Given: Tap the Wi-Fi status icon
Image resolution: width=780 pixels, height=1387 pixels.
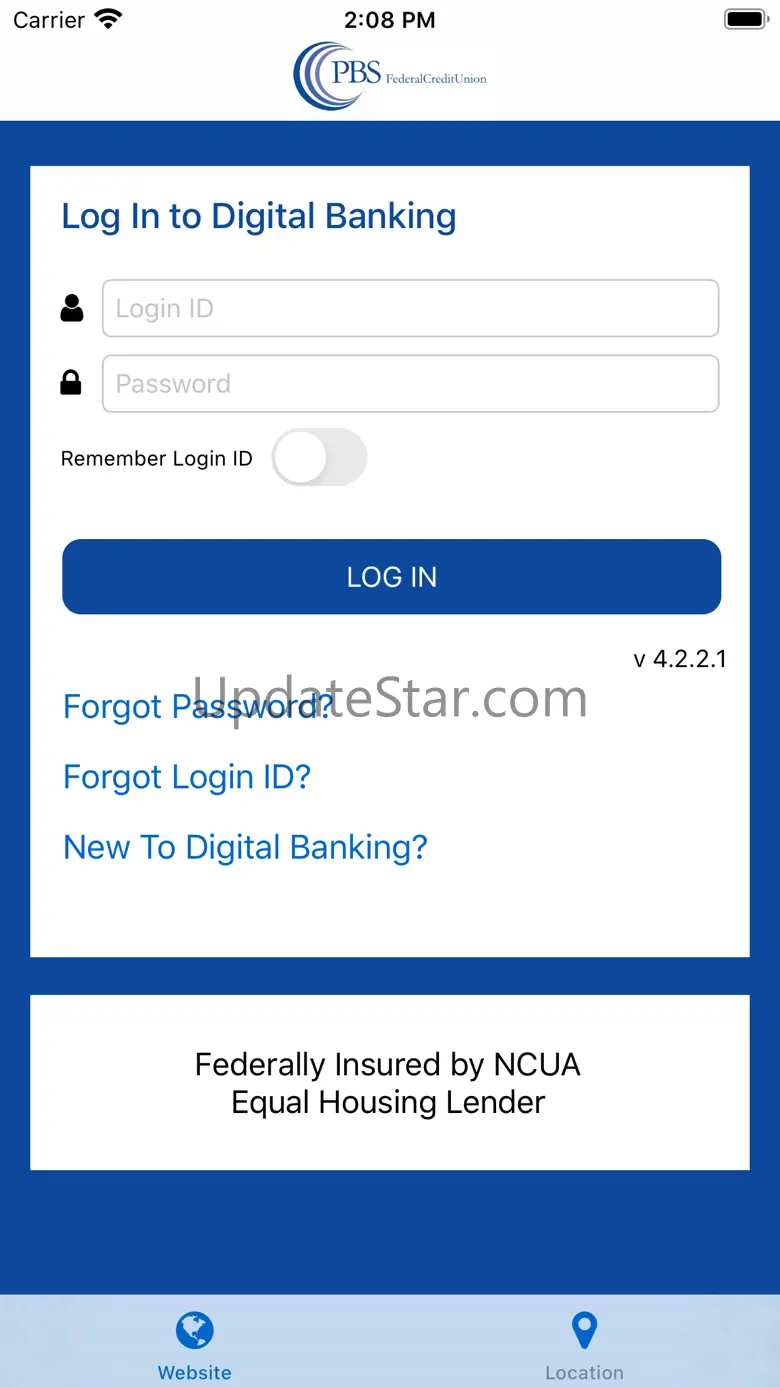Looking at the screenshot, I should tap(107, 19).
